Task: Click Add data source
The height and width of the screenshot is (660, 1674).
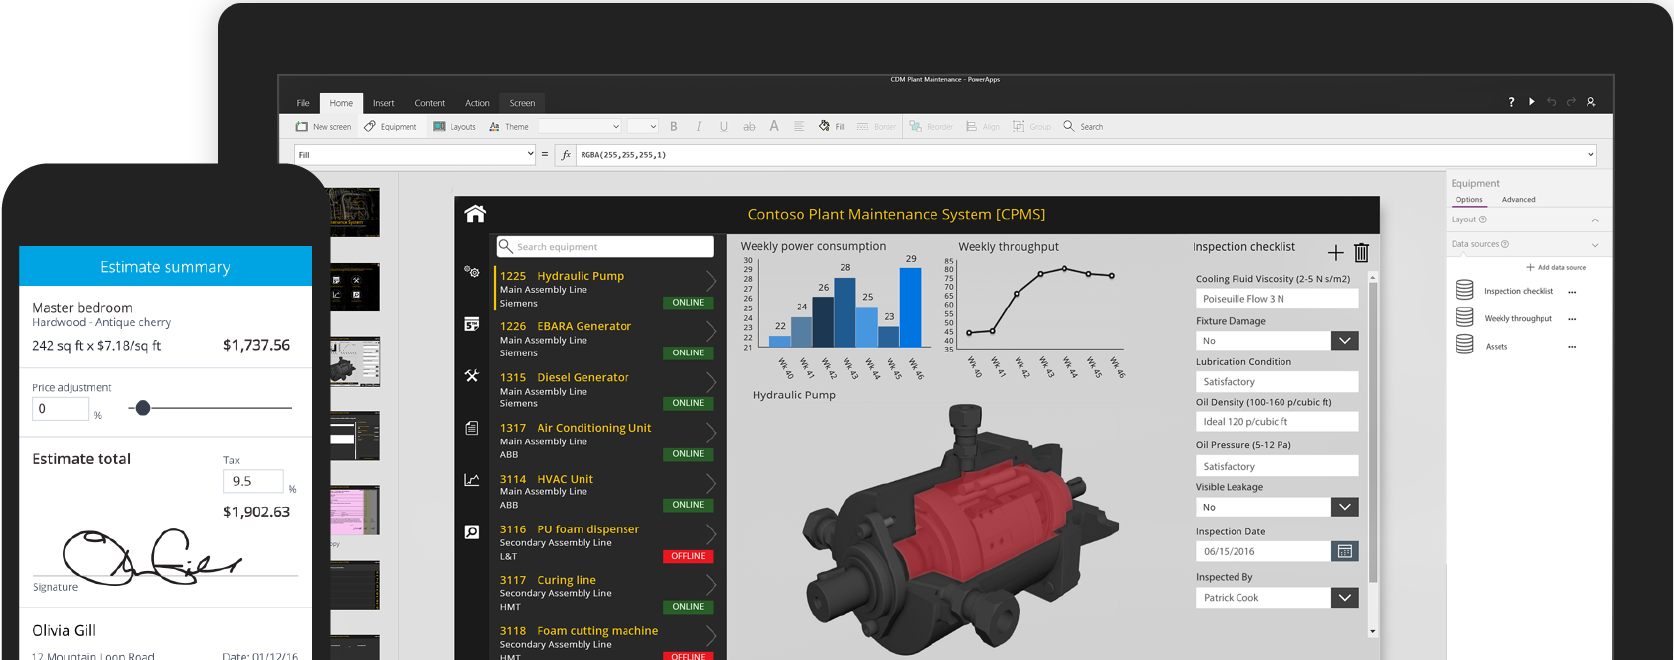Action: pos(1556,267)
